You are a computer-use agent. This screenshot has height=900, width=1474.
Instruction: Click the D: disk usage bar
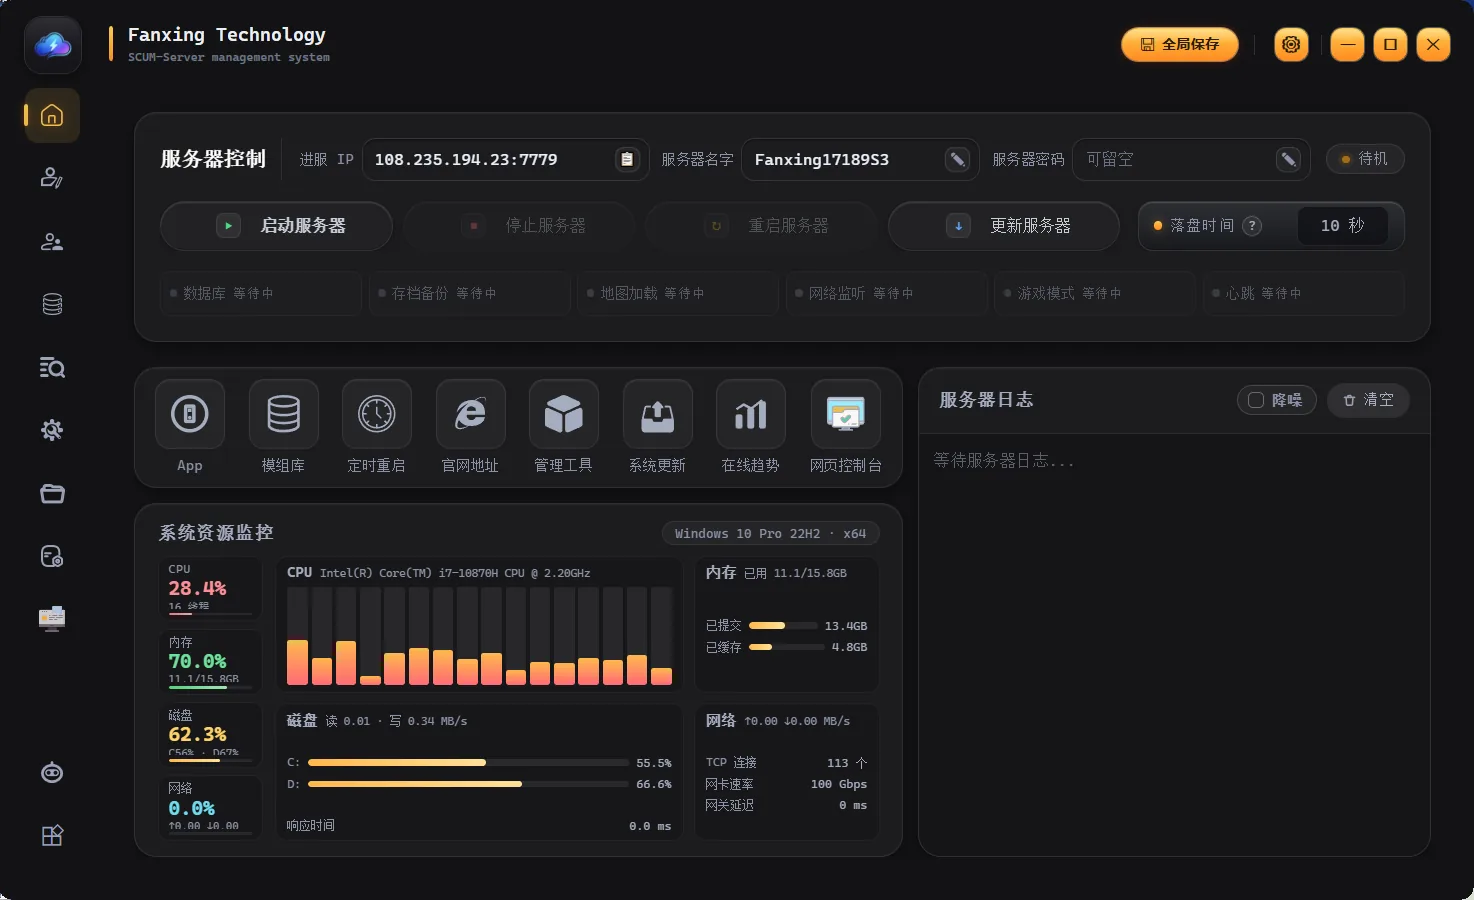click(x=468, y=784)
